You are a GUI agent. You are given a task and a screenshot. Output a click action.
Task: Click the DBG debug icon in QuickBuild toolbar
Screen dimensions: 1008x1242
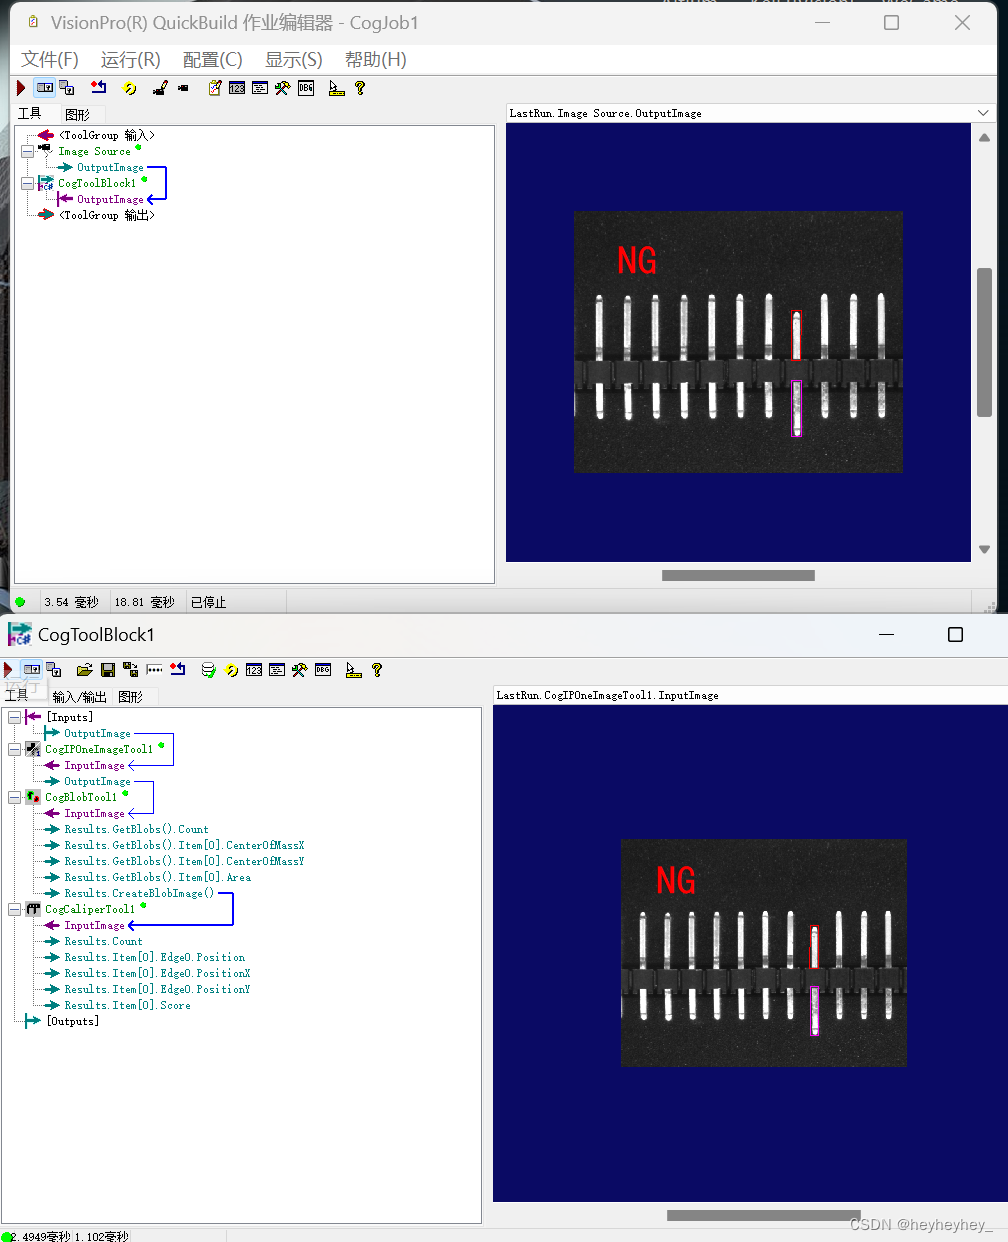click(x=305, y=88)
